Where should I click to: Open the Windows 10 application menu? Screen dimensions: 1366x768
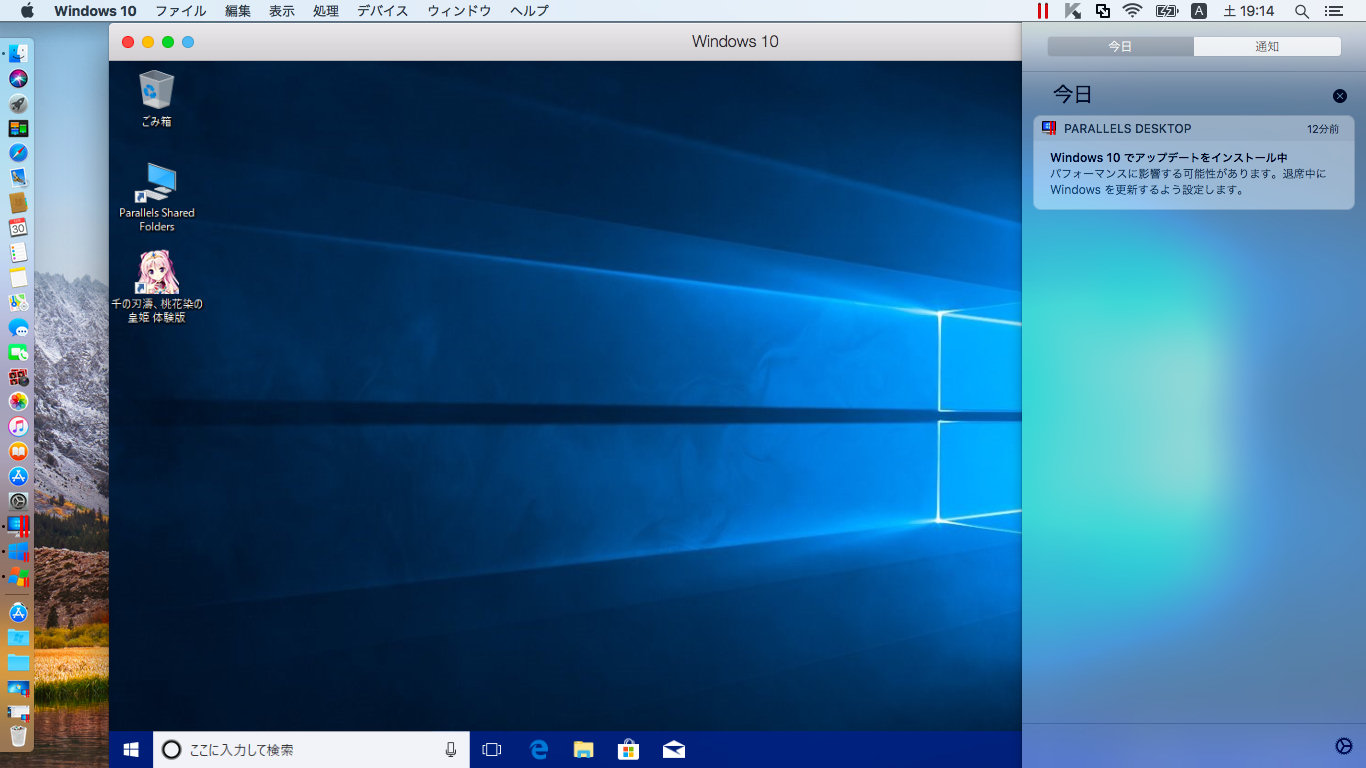pyautogui.click(x=95, y=11)
